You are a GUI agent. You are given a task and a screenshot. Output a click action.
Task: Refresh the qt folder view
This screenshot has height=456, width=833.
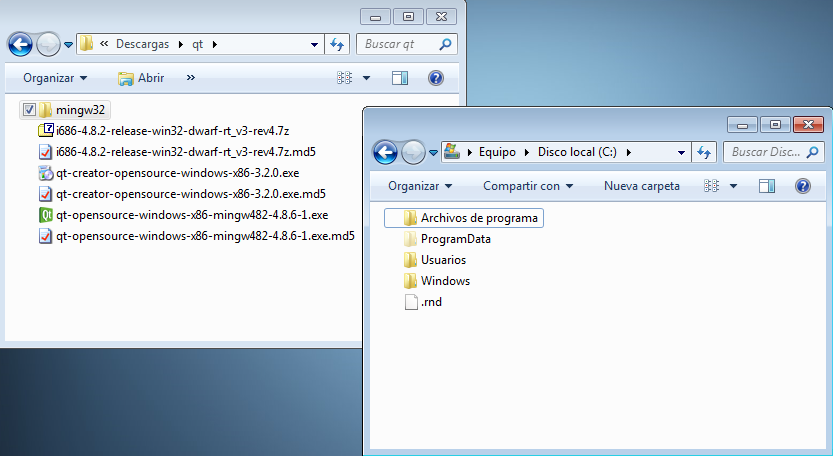pos(337,44)
